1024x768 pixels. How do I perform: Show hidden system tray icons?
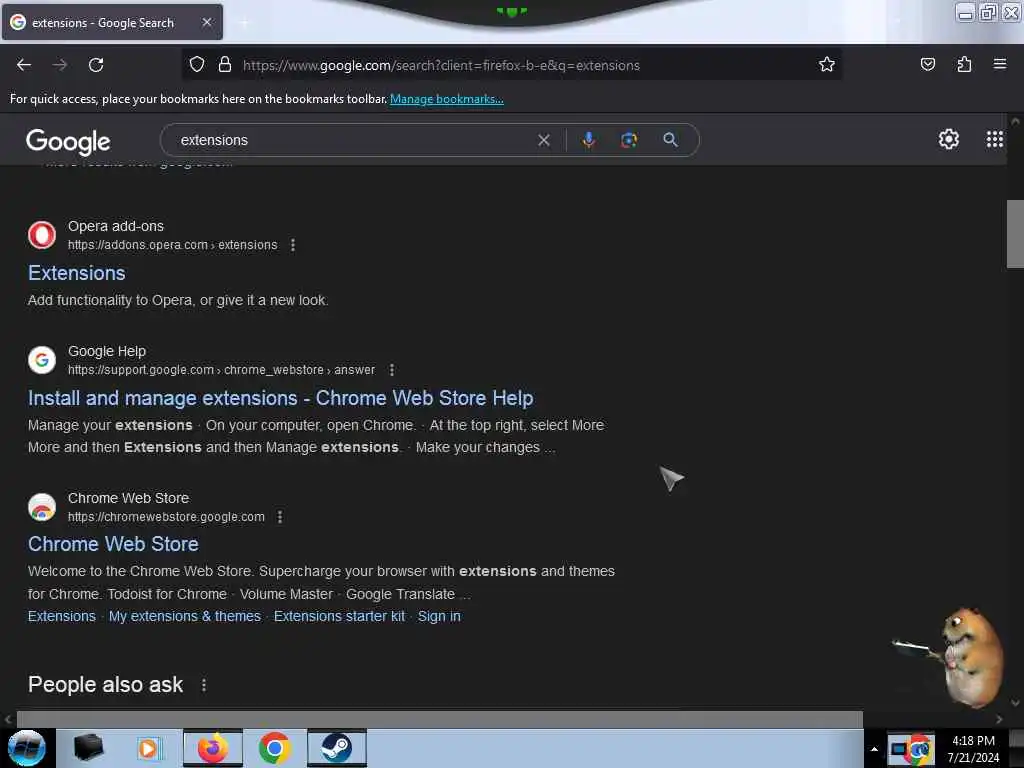click(874, 749)
